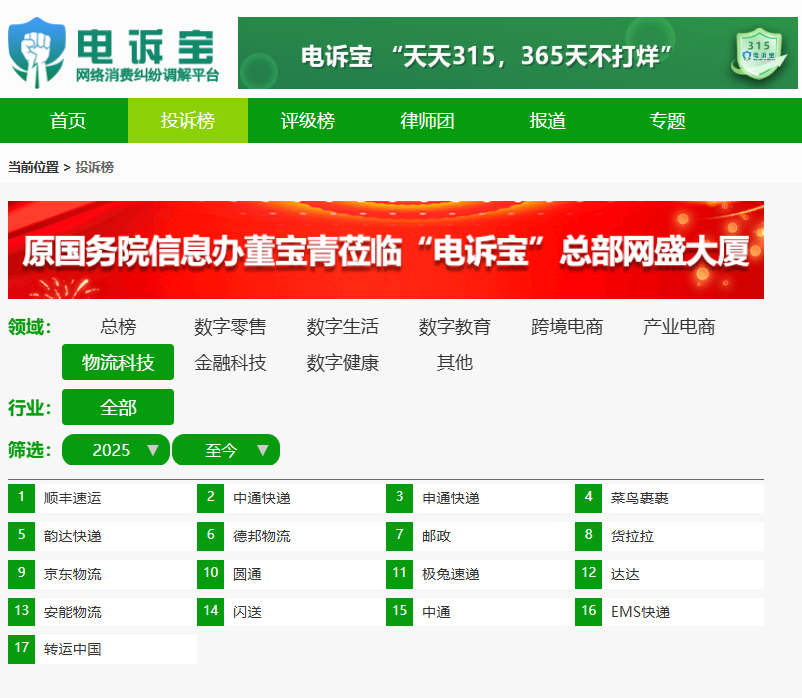The height and width of the screenshot is (698, 802).
Task: Open the 圆通 entry
Action: click(247, 574)
